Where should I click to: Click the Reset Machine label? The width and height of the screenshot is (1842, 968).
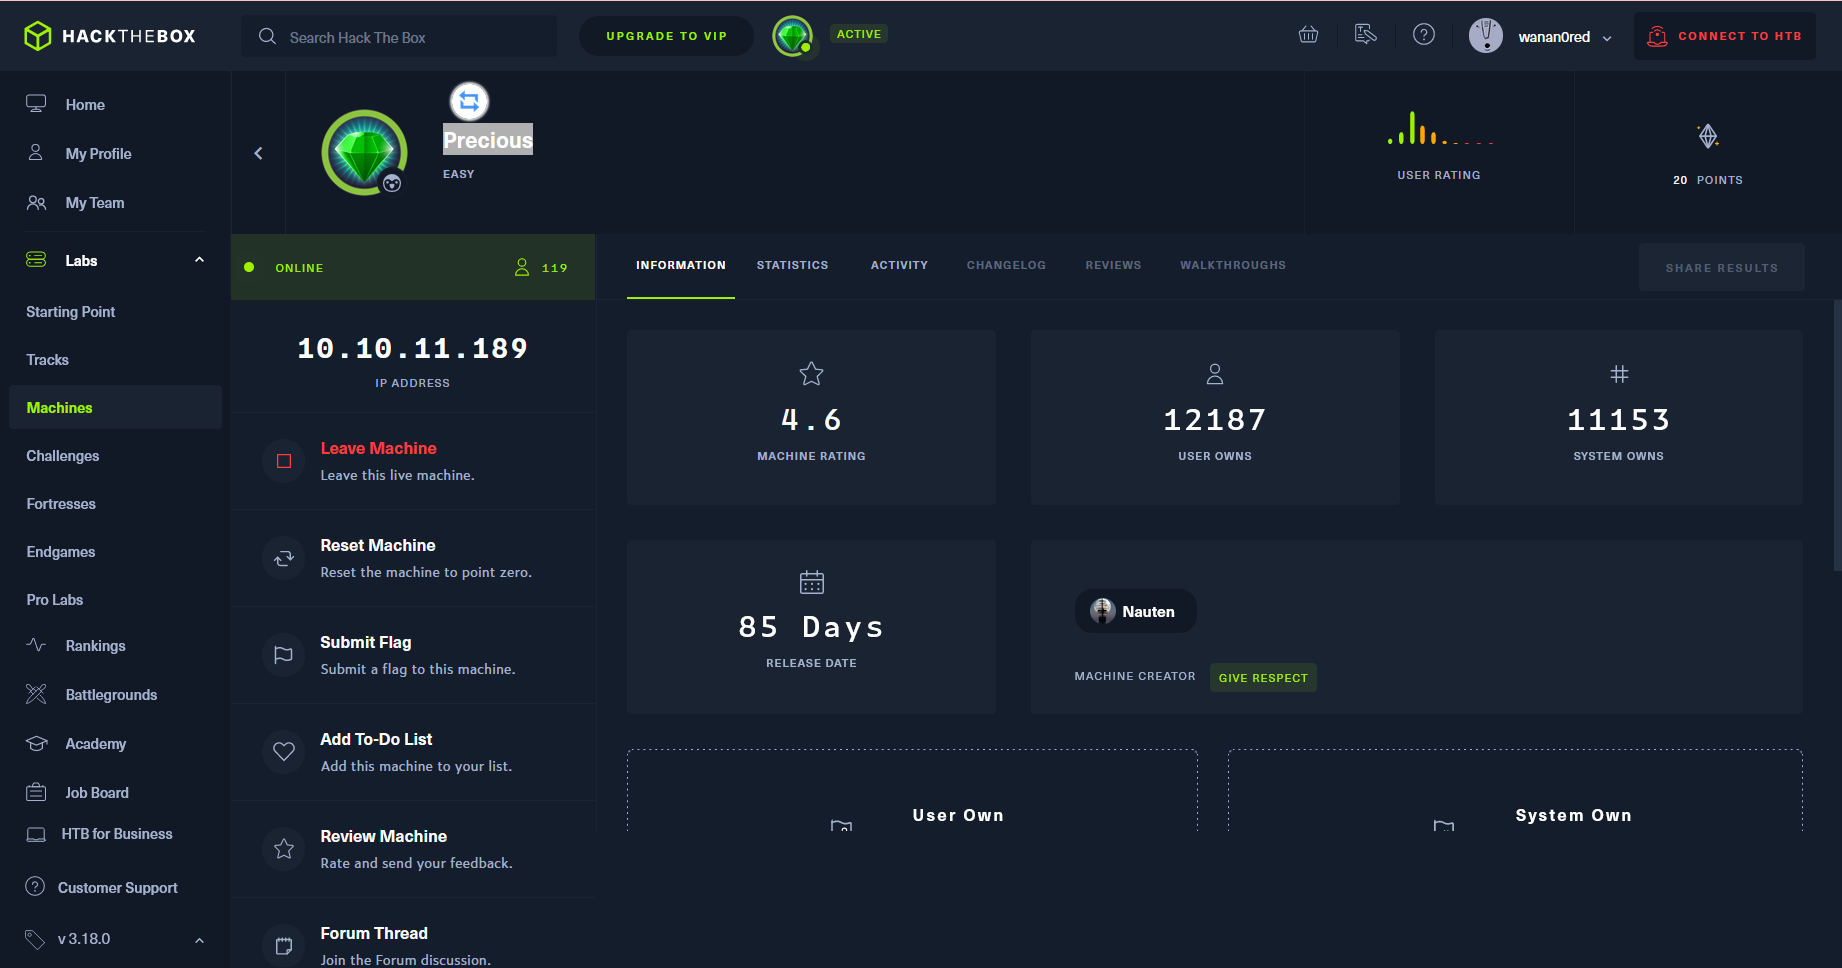(378, 545)
